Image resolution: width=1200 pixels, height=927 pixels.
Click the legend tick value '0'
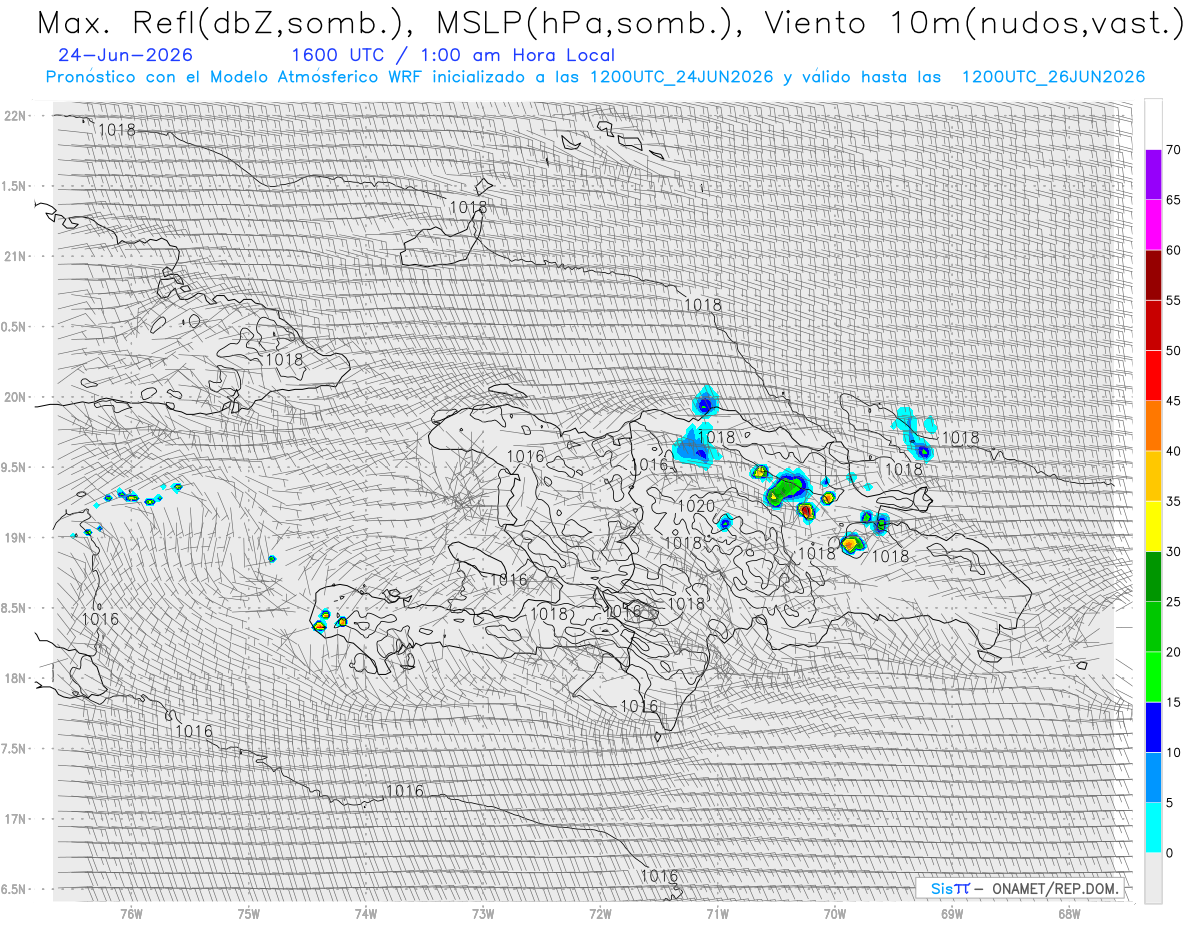pos(1170,853)
